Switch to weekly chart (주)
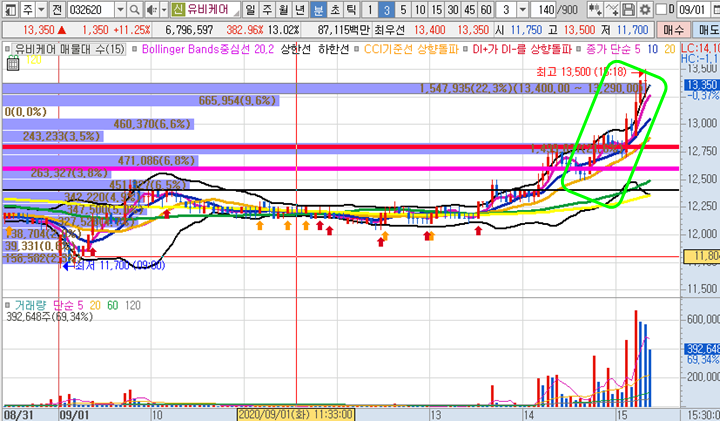Screen dimensions: 720x421 (x=266, y=9)
